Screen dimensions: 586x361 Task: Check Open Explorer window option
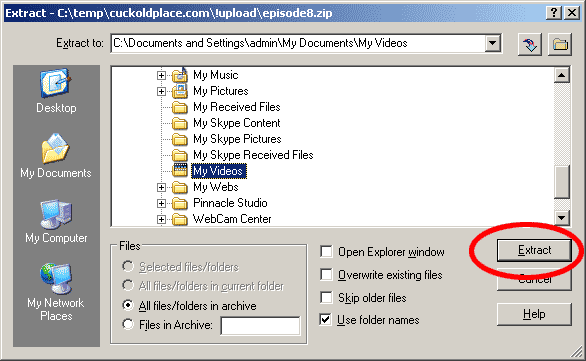(x=326, y=252)
